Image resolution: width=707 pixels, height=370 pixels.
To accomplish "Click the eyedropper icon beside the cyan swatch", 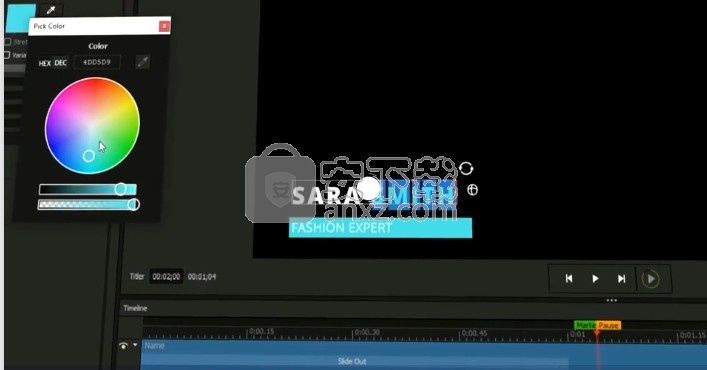I will [51, 10].
